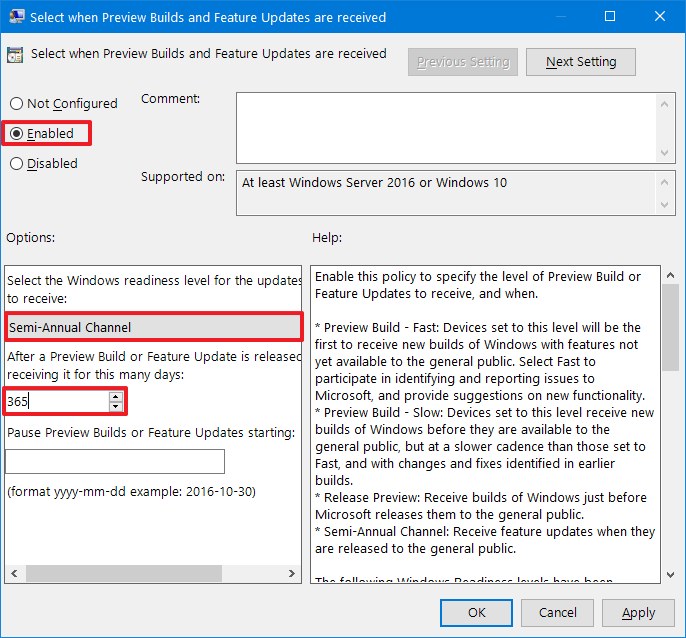Maximize the policy dialog window
Screen dimensions: 686x638
(x=610, y=17)
